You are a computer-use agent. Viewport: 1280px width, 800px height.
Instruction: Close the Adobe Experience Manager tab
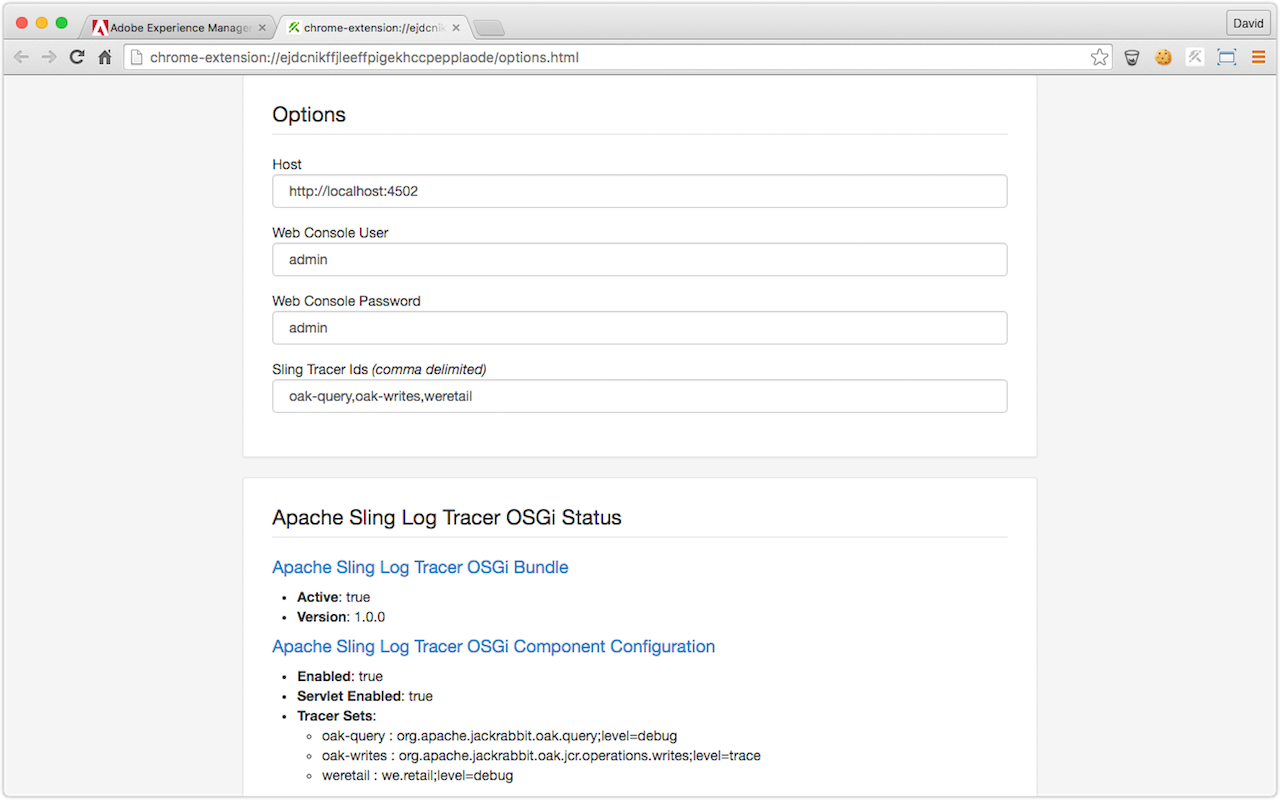click(x=262, y=28)
